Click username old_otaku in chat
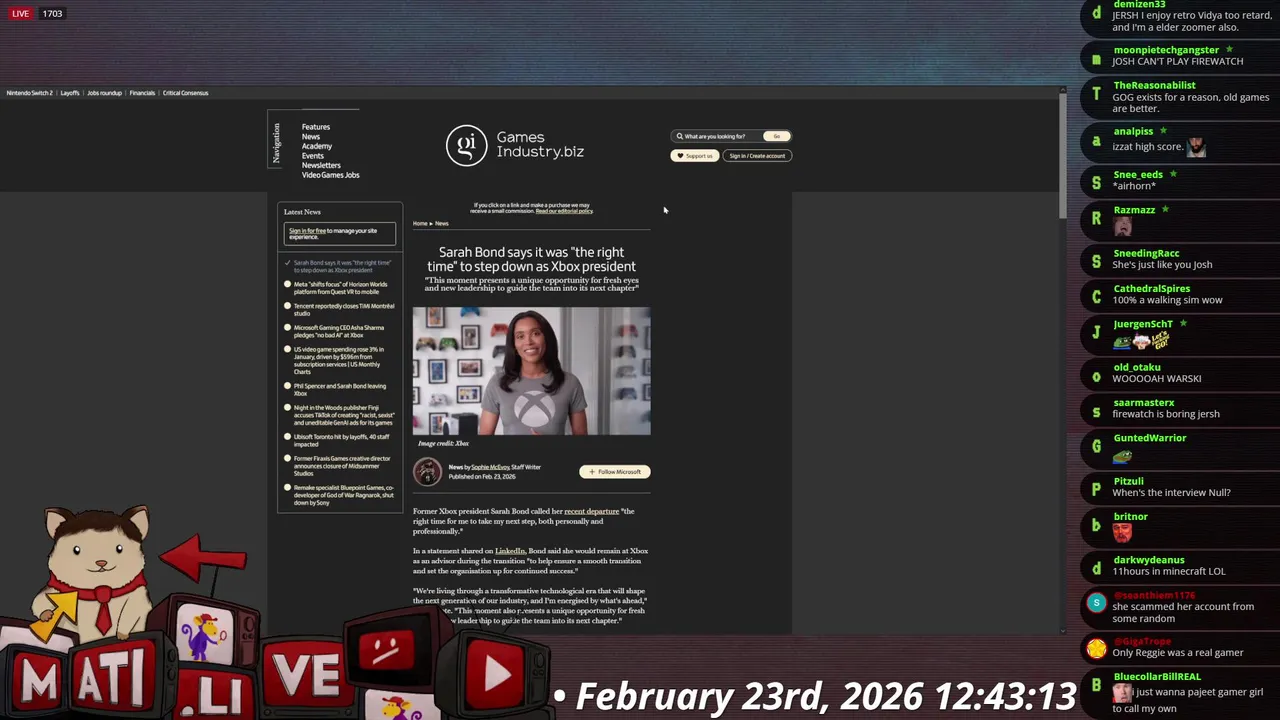 tap(1137, 367)
